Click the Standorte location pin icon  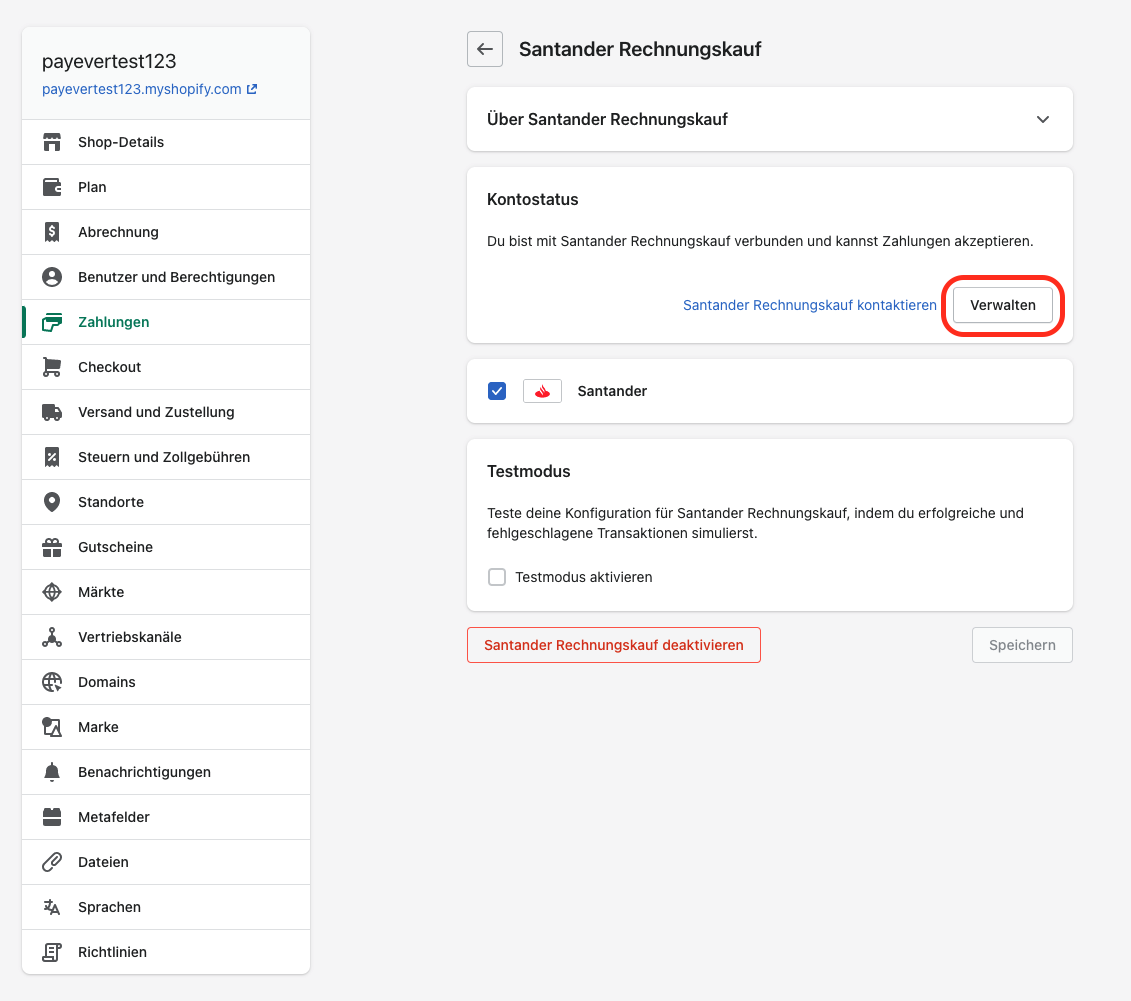(x=52, y=502)
